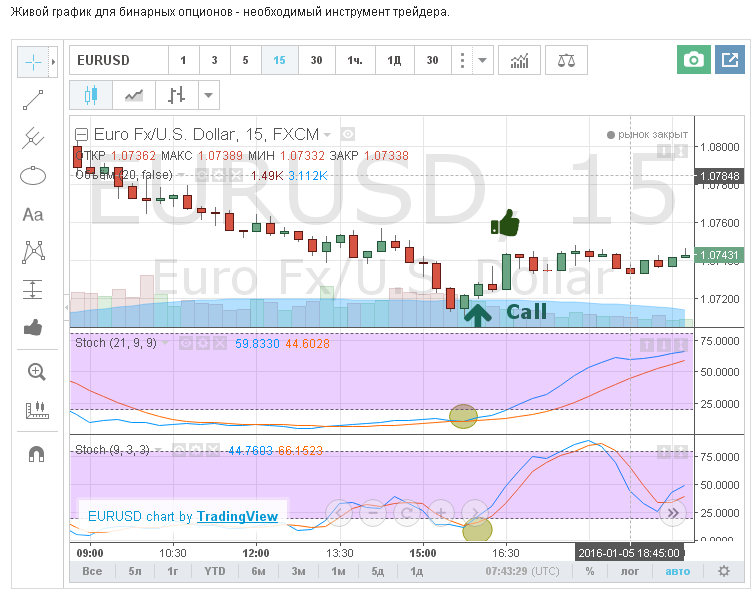Select the zoom in magnifier tool
This screenshot has width=752, height=596.
(x=36, y=372)
